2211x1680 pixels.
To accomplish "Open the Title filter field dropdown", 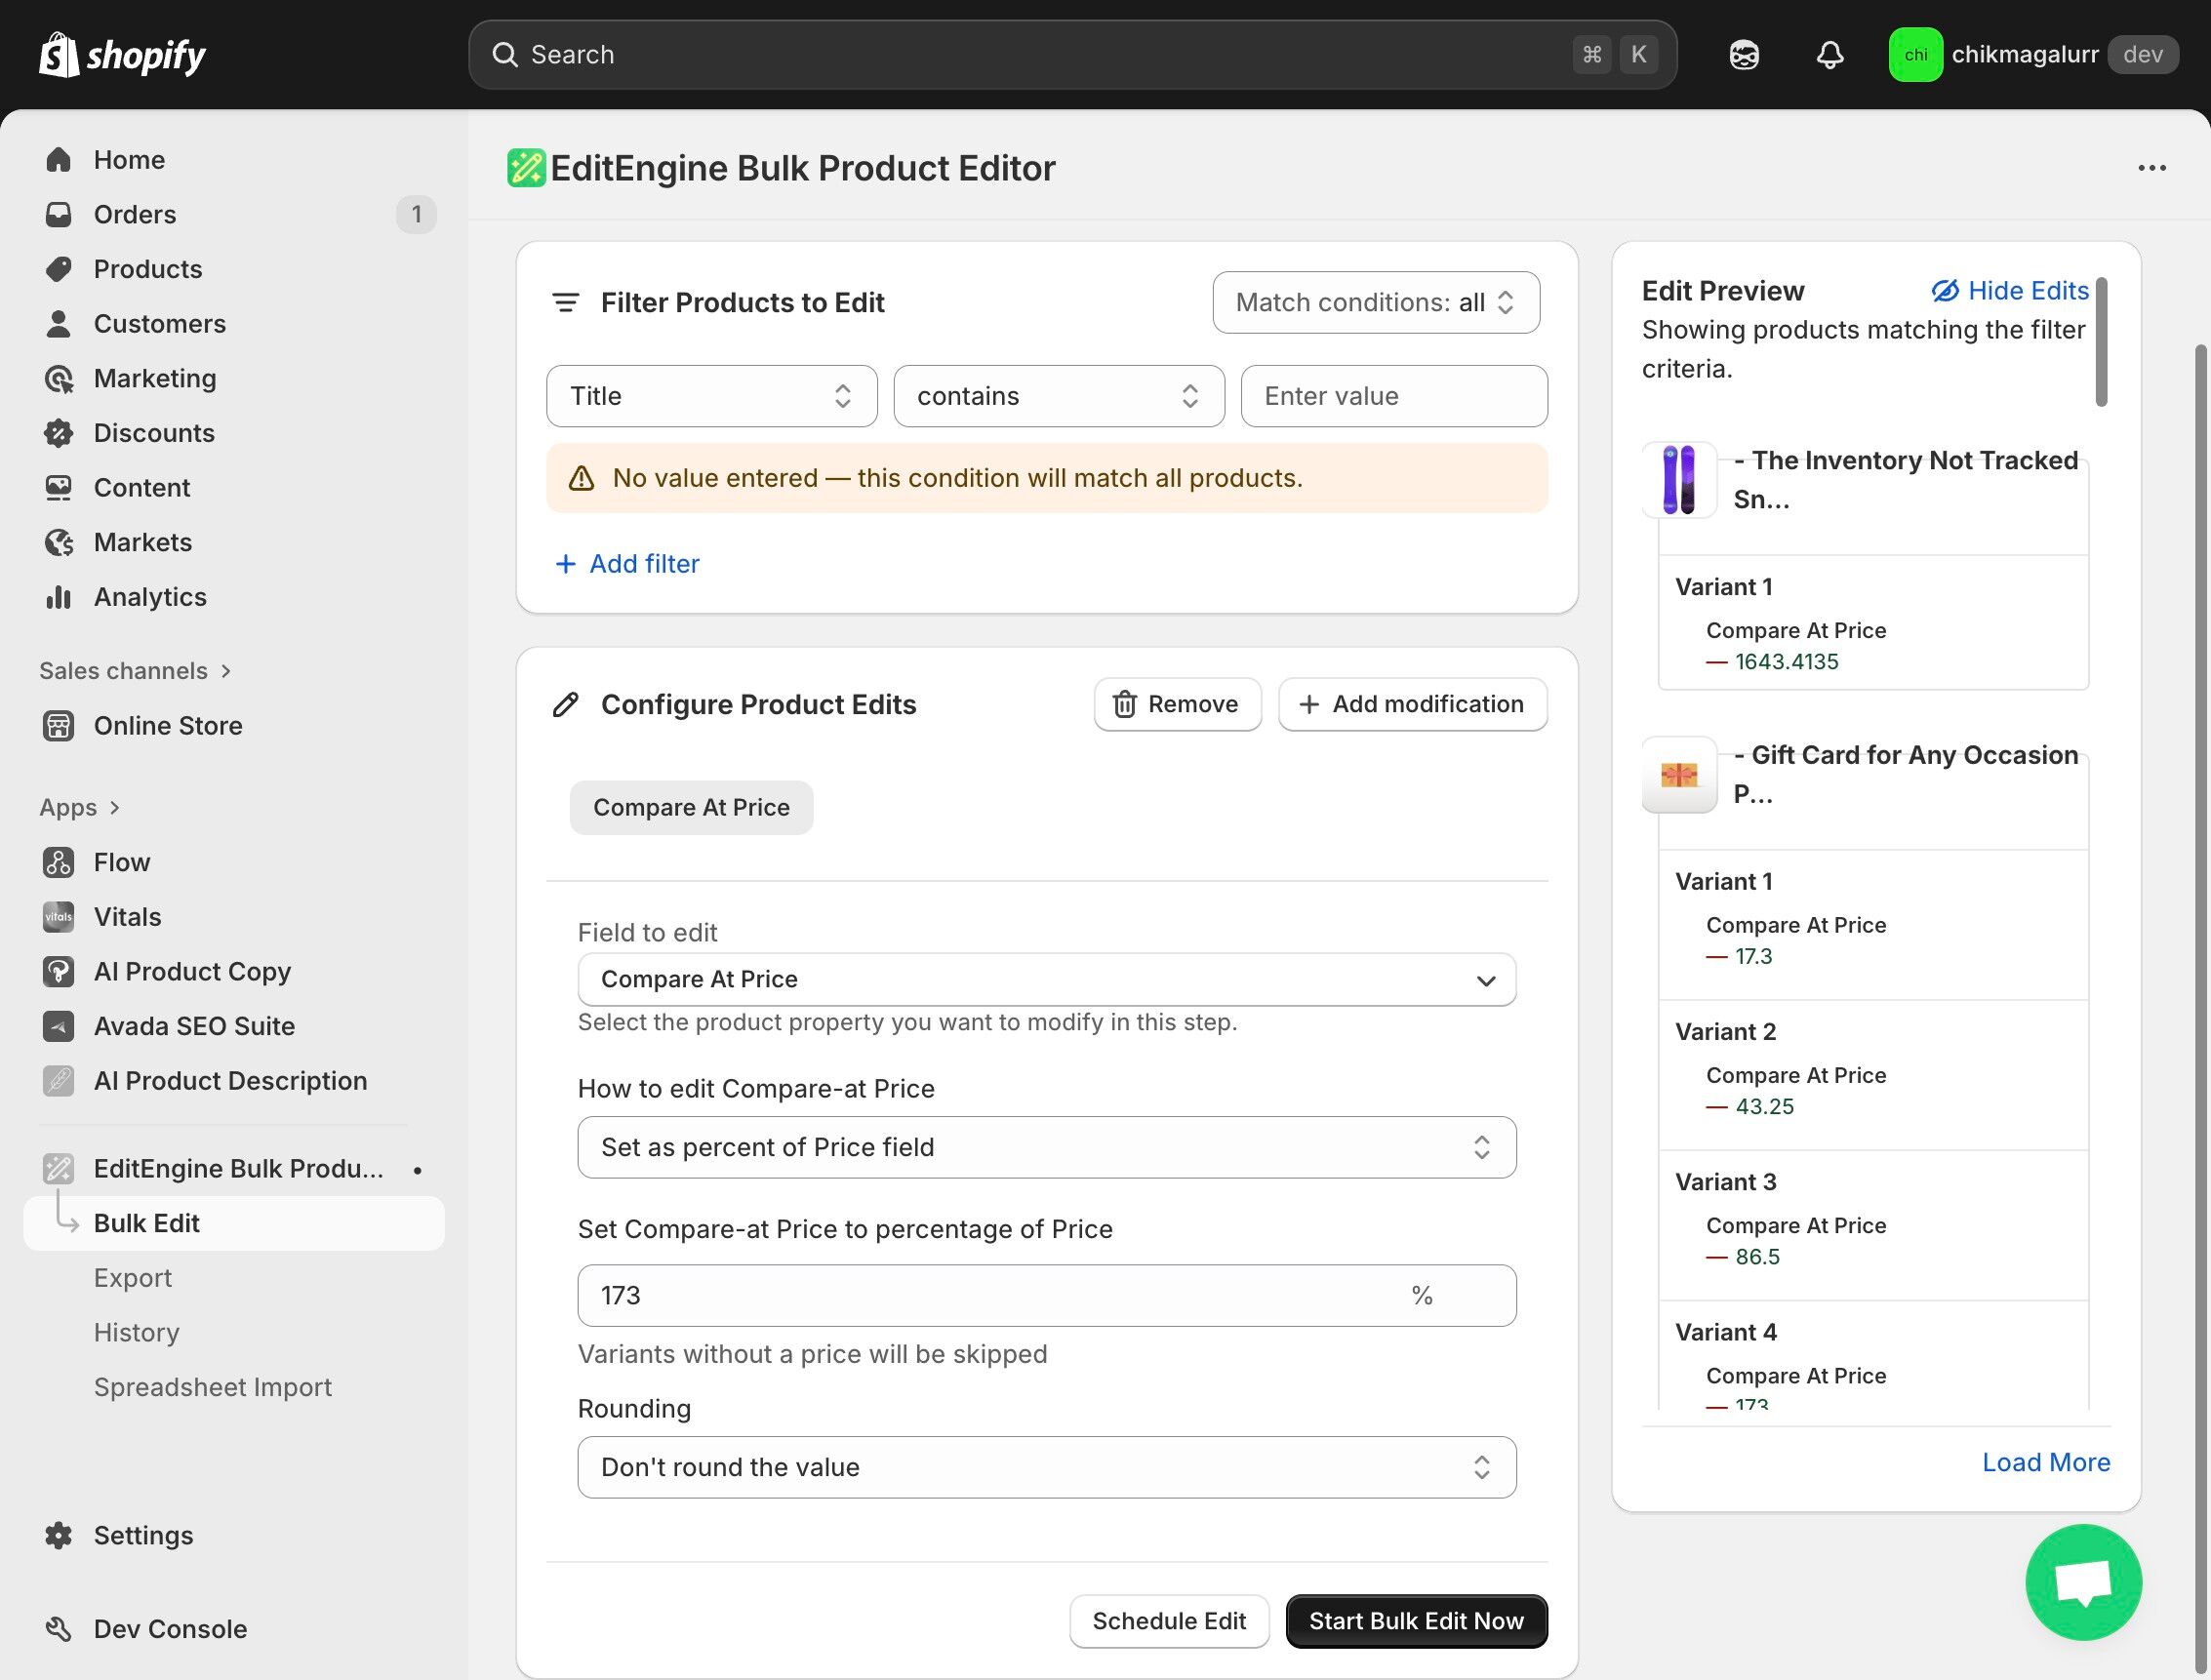I will pos(711,396).
